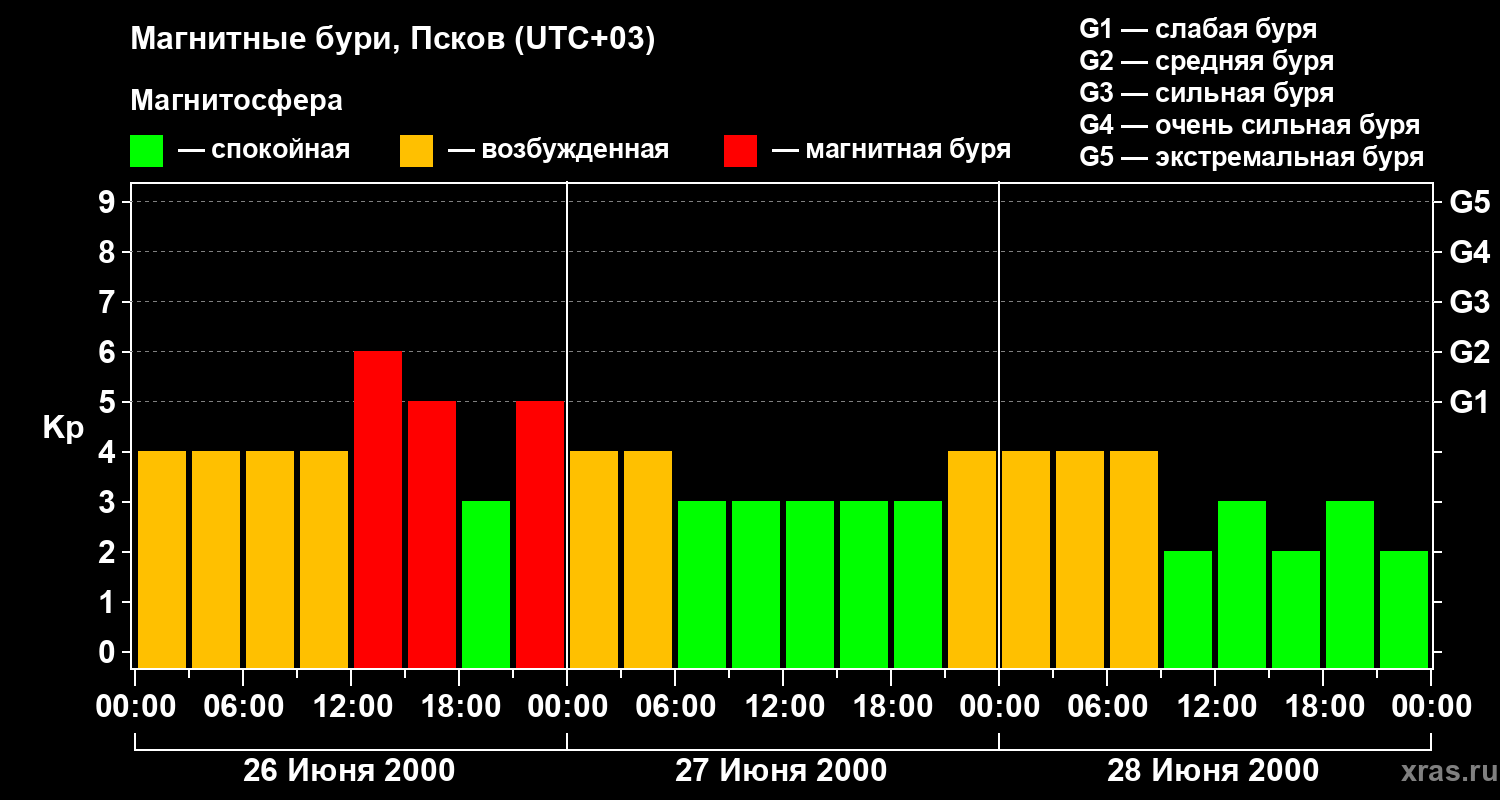Click the G1 label on right axis
1500x800 pixels.
click(x=1470, y=402)
